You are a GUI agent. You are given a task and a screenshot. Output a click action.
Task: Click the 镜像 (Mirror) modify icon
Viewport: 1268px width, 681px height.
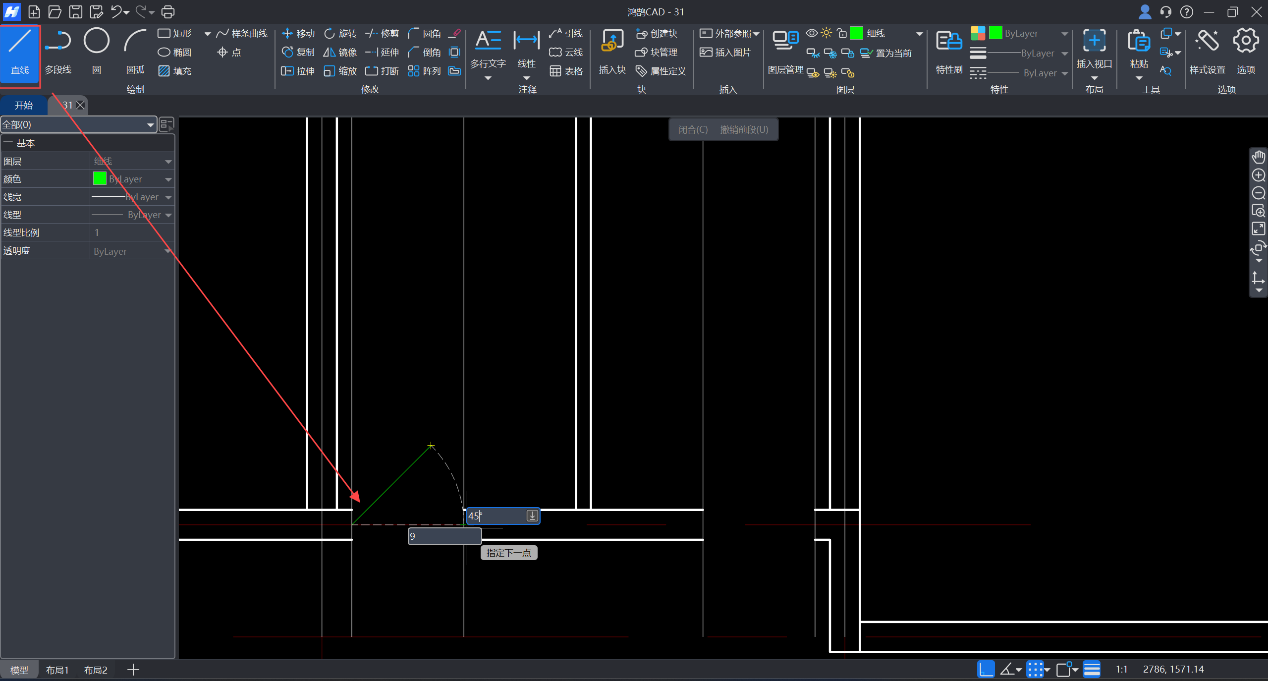[339, 52]
